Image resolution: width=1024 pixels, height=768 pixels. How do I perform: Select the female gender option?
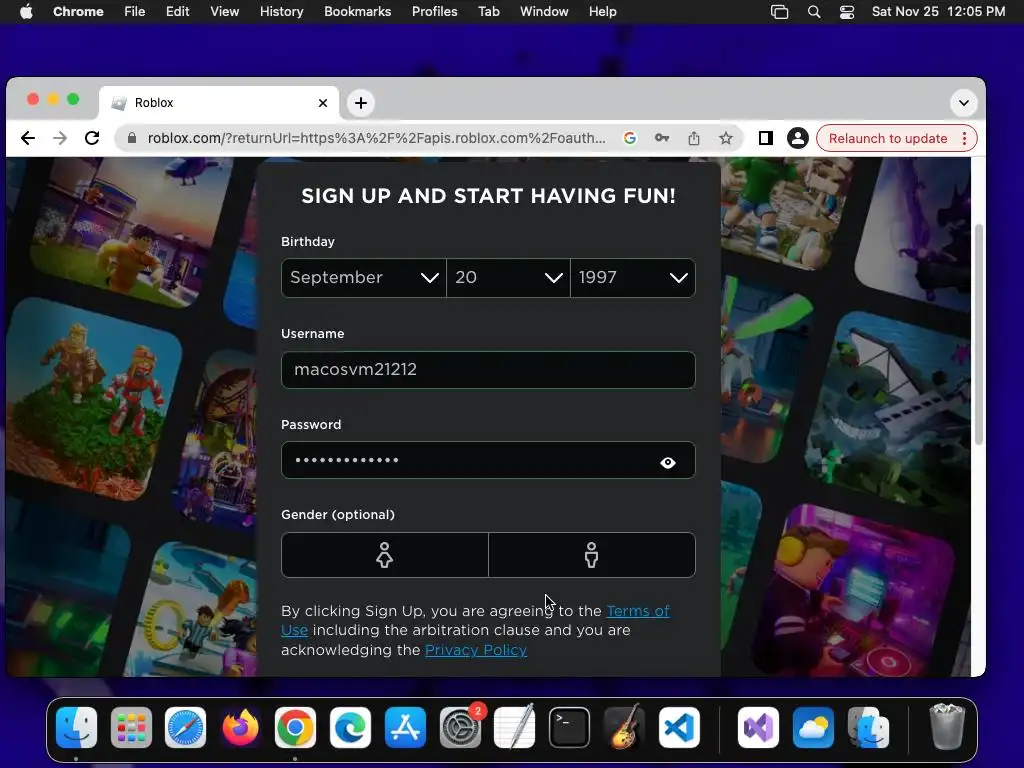(385, 555)
